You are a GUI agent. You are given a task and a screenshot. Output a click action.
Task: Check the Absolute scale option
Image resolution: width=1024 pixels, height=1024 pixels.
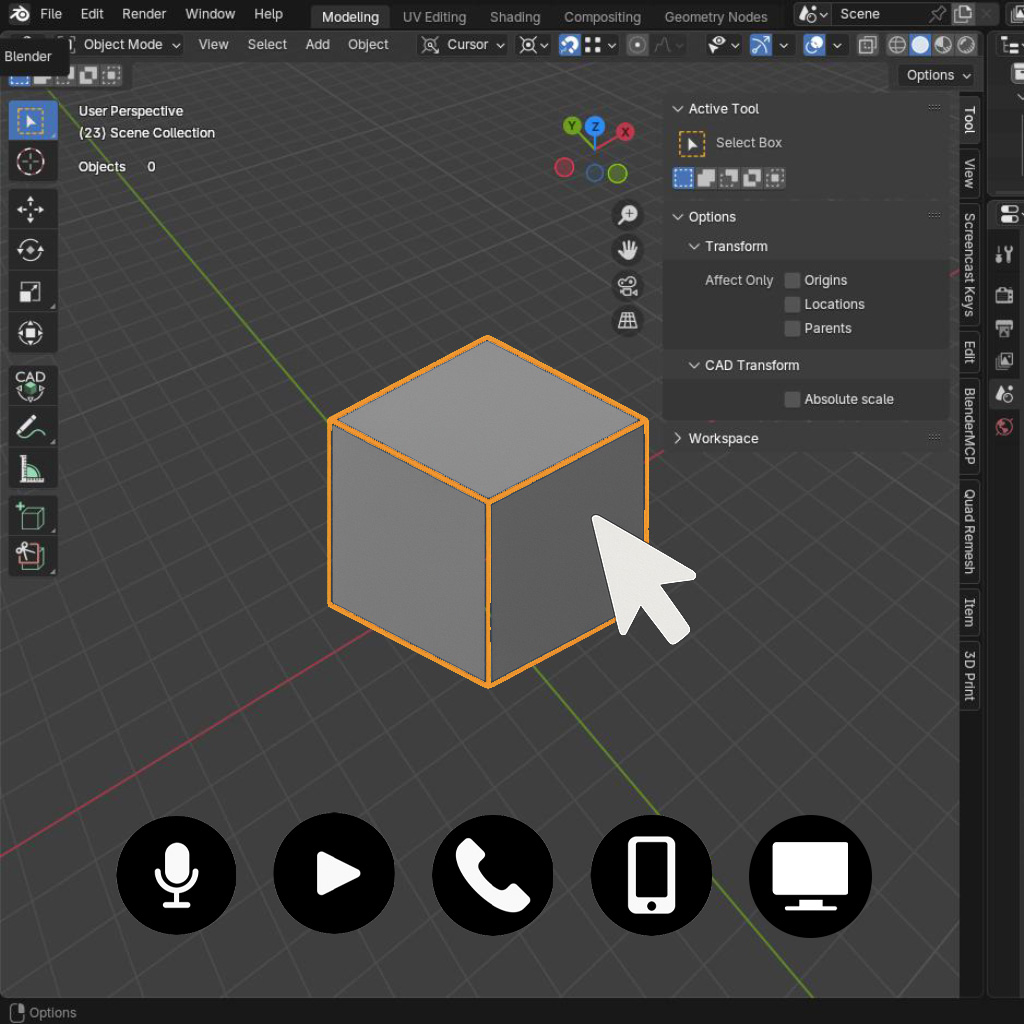(792, 399)
